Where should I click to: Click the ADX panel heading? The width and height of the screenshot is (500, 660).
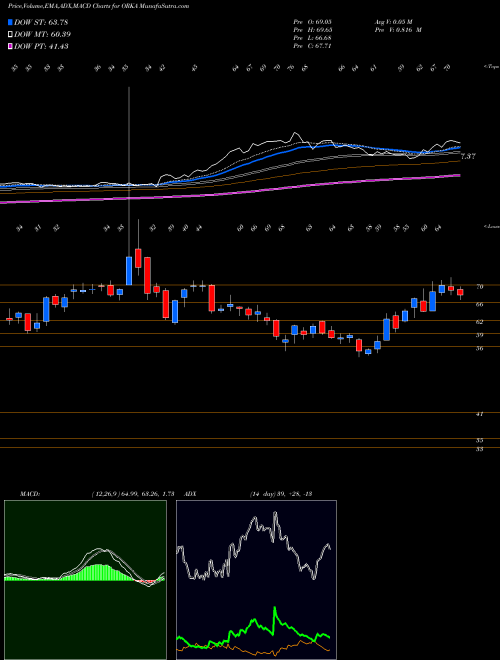[191, 494]
